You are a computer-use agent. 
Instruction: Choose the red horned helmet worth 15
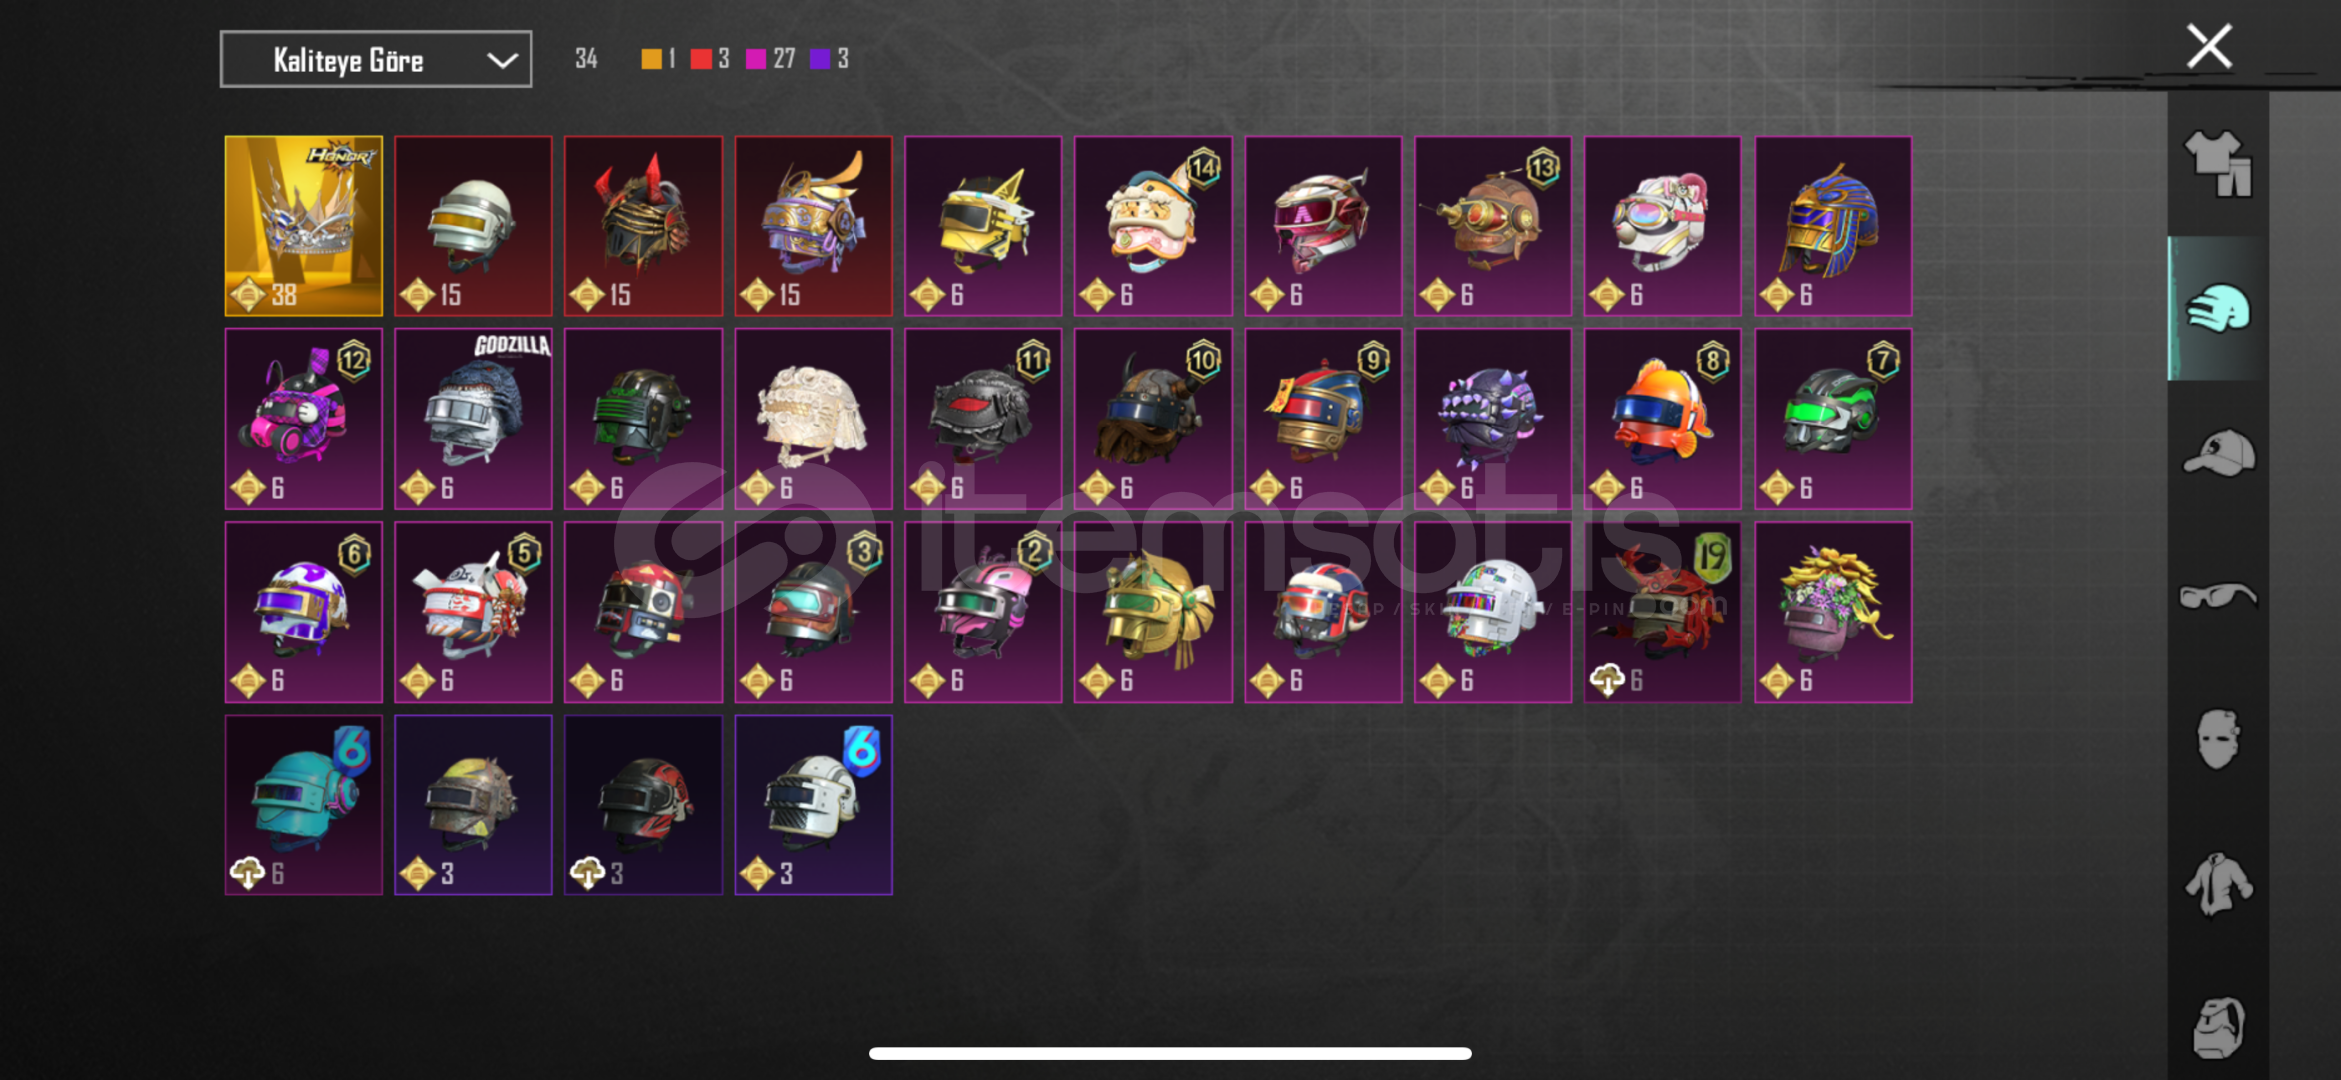[x=643, y=226]
